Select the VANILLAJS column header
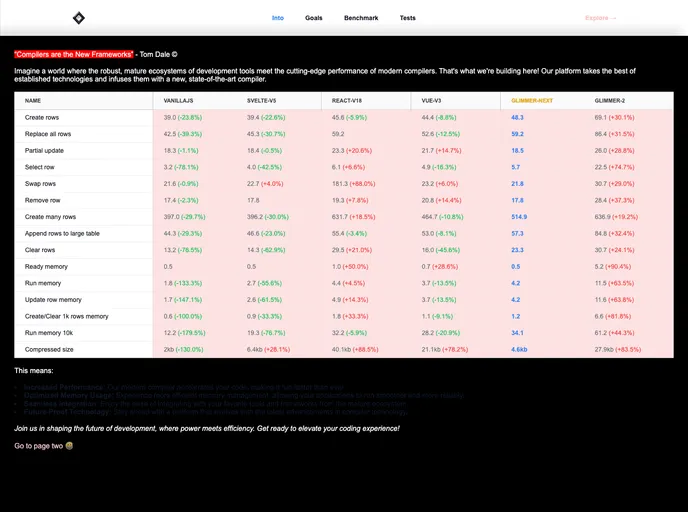 pyautogui.click(x=178, y=101)
